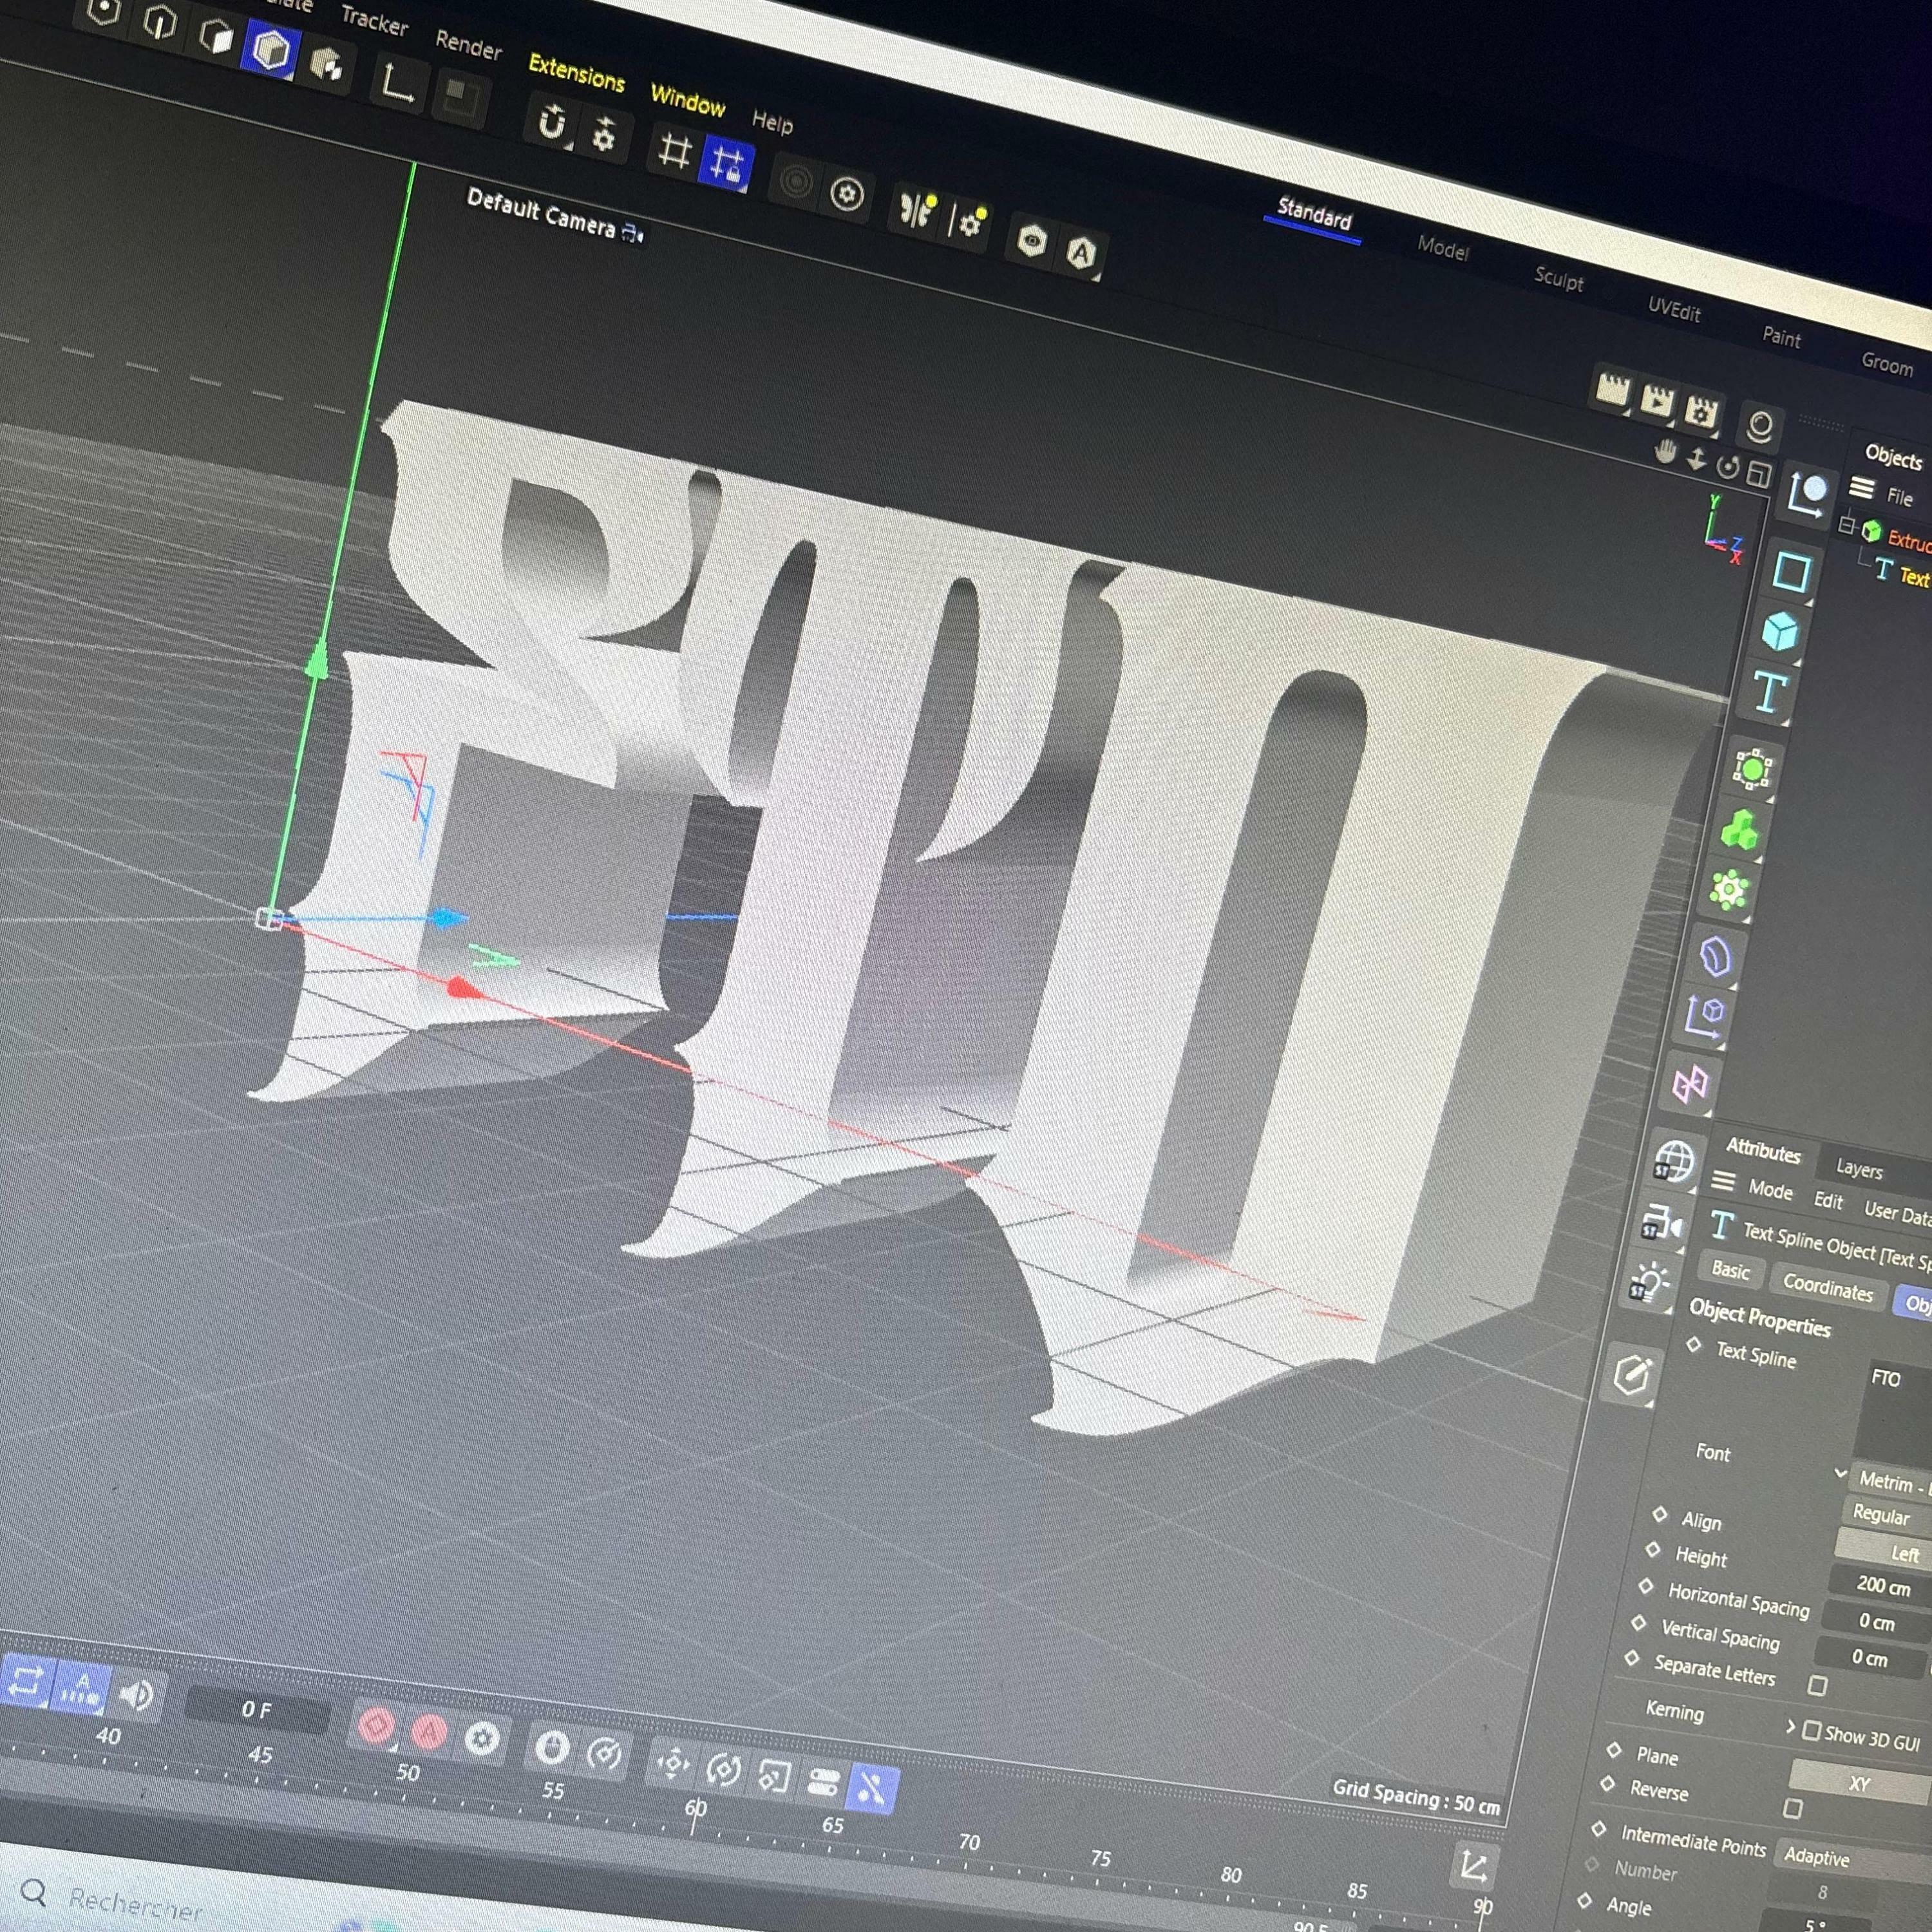Image resolution: width=1932 pixels, height=1932 pixels.
Task: Switch to the Layers tab
Action: point(1859,1168)
